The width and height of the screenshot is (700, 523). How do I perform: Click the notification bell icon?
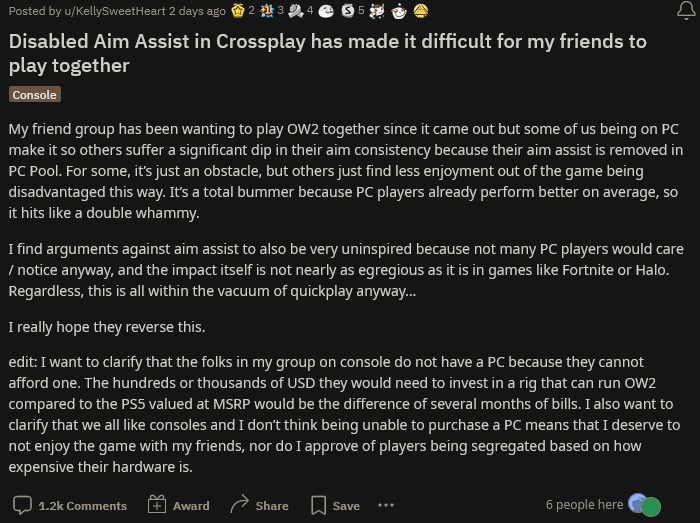coord(686,11)
